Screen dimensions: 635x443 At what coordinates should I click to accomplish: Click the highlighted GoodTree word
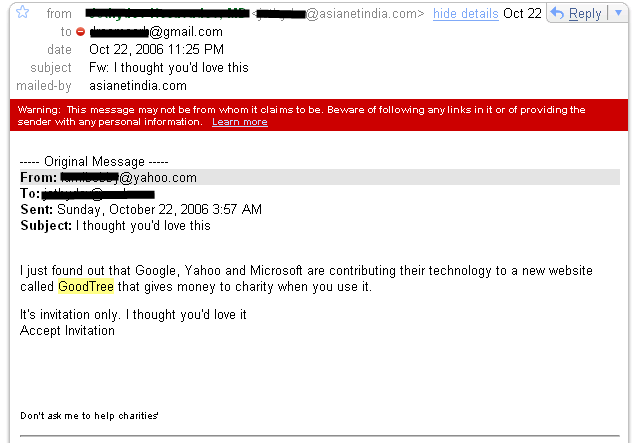click(86, 287)
